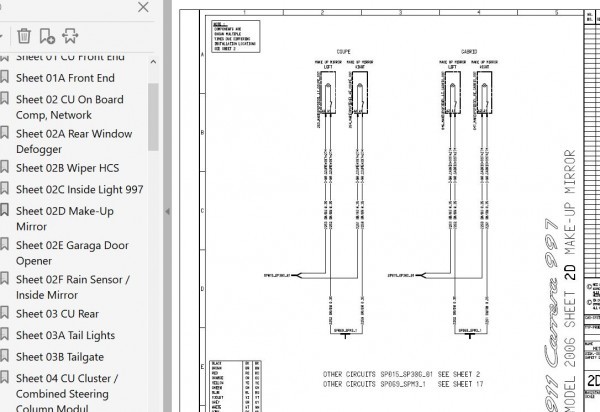Click bookmark ribbon icon beside Sheet 02 CU On Board
Image resolution: width=600 pixels, height=412 pixels.
[x=4, y=98]
